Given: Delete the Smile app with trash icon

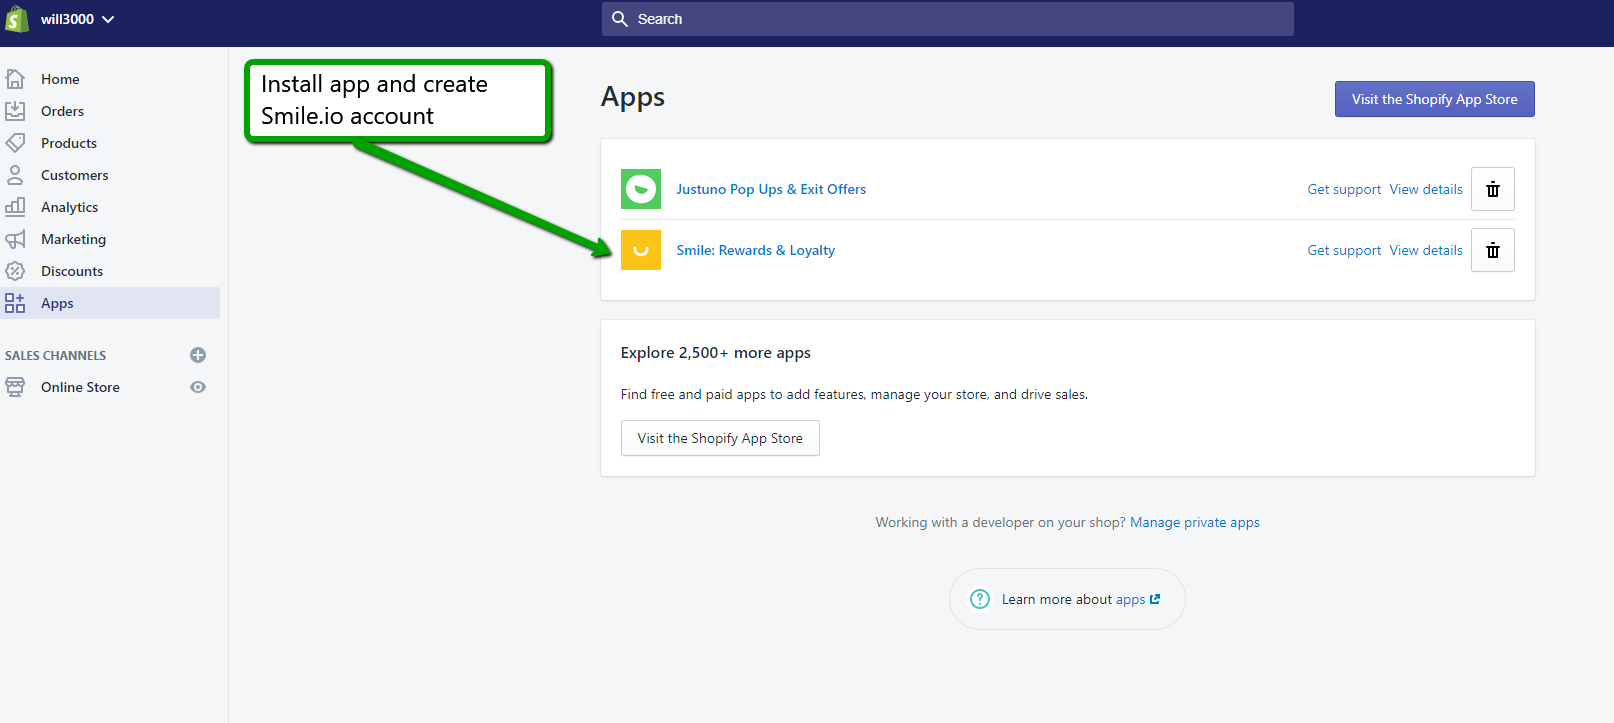Looking at the screenshot, I should tap(1492, 250).
